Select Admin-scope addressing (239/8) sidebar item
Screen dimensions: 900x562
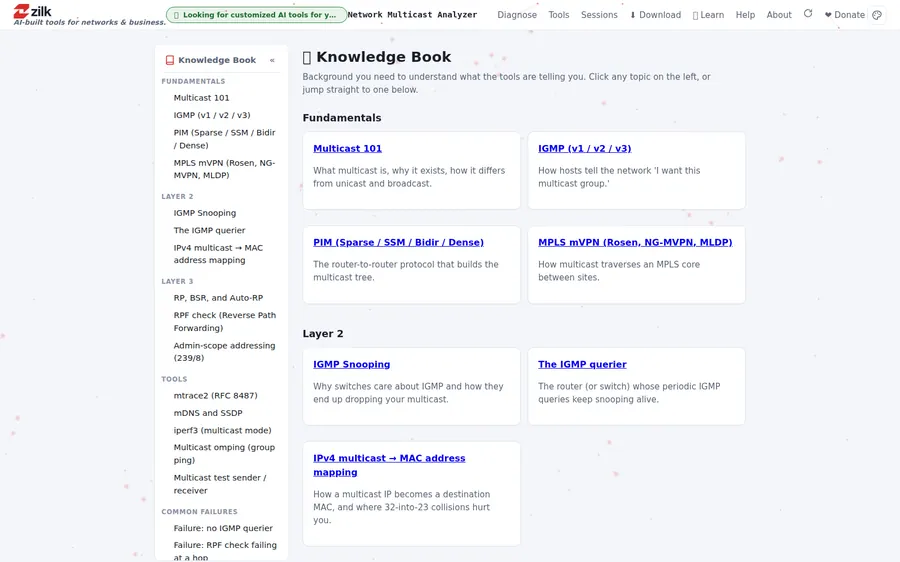coord(224,351)
